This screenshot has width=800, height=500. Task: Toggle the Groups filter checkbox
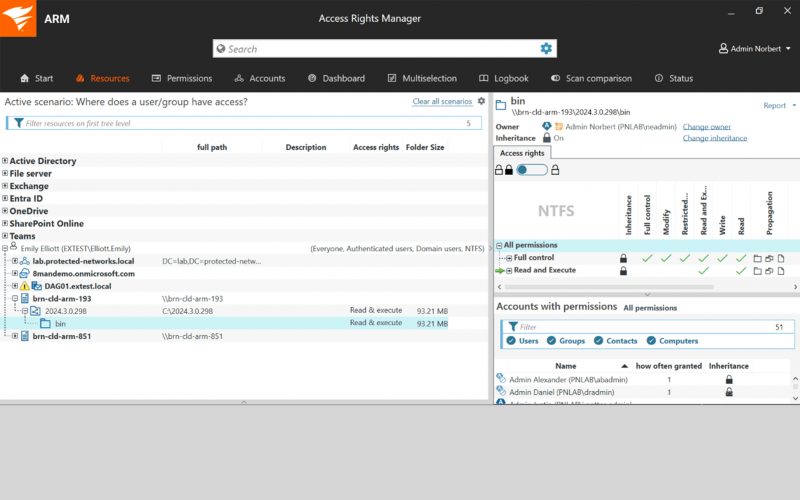click(x=552, y=341)
